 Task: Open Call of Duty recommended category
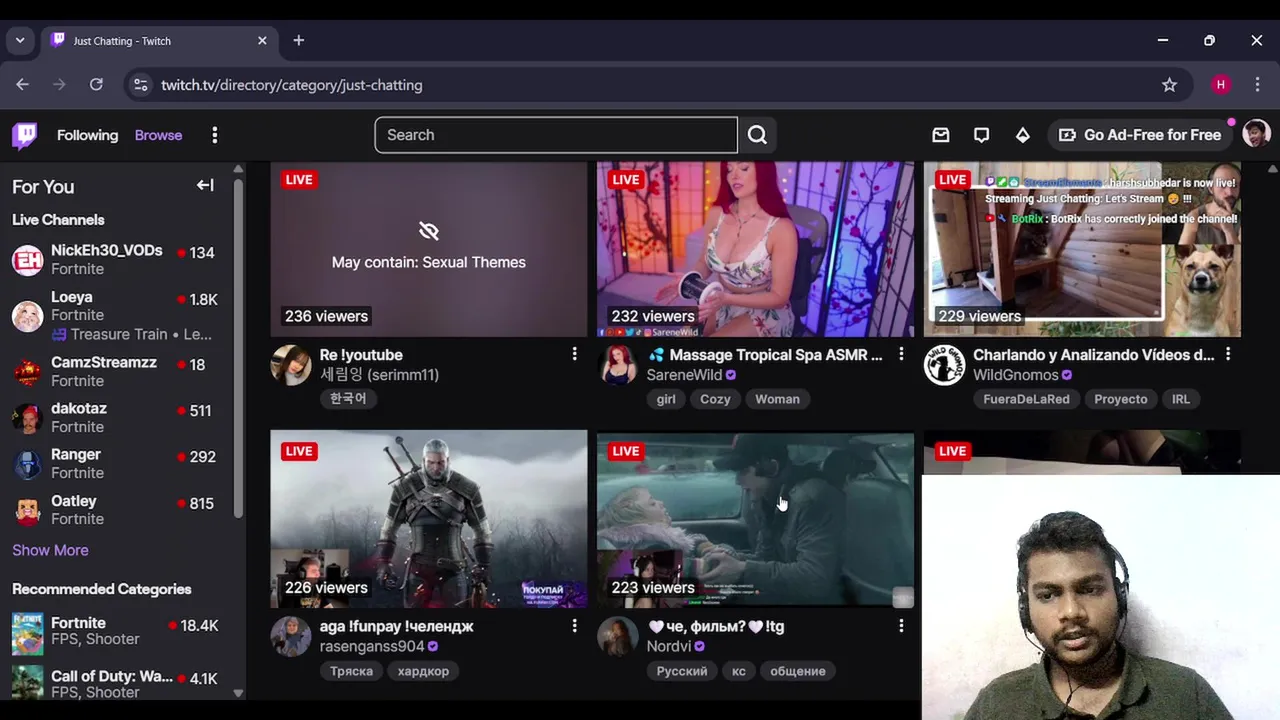tap(120, 684)
